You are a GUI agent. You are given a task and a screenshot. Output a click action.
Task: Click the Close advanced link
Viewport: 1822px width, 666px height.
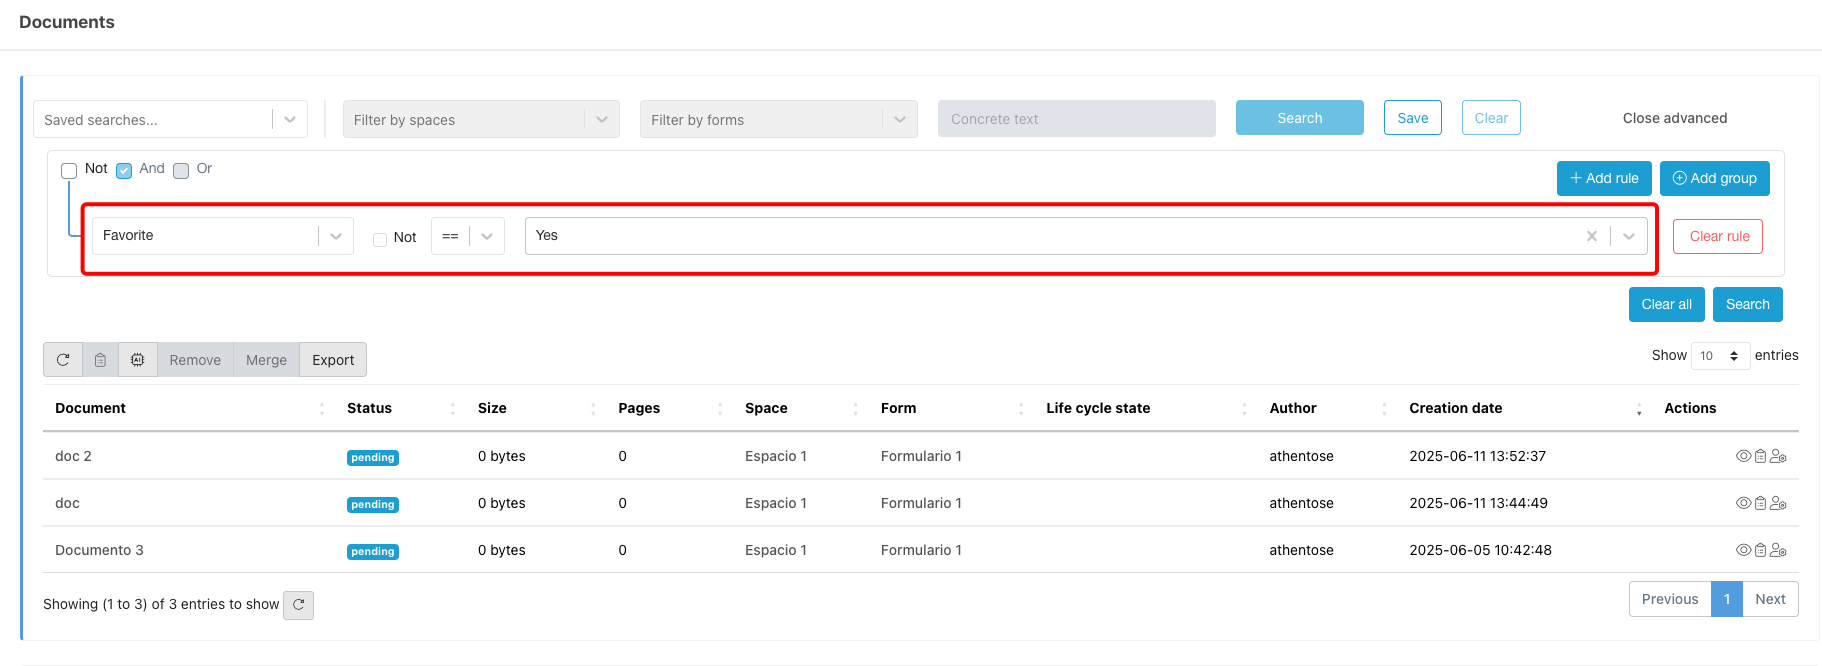(1674, 118)
